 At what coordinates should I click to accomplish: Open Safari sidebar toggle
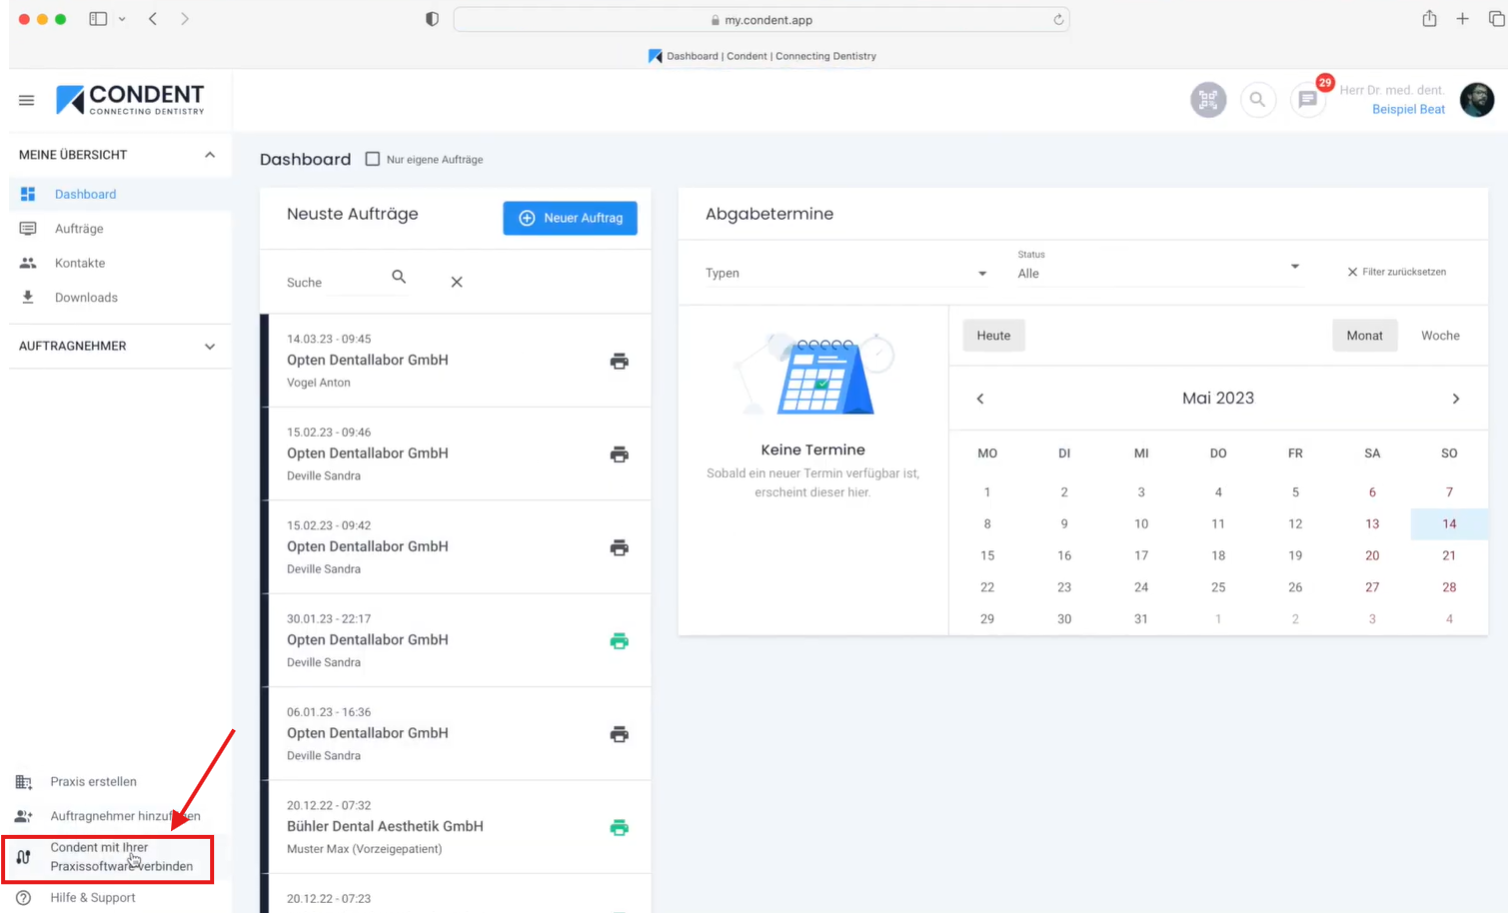click(98, 19)
